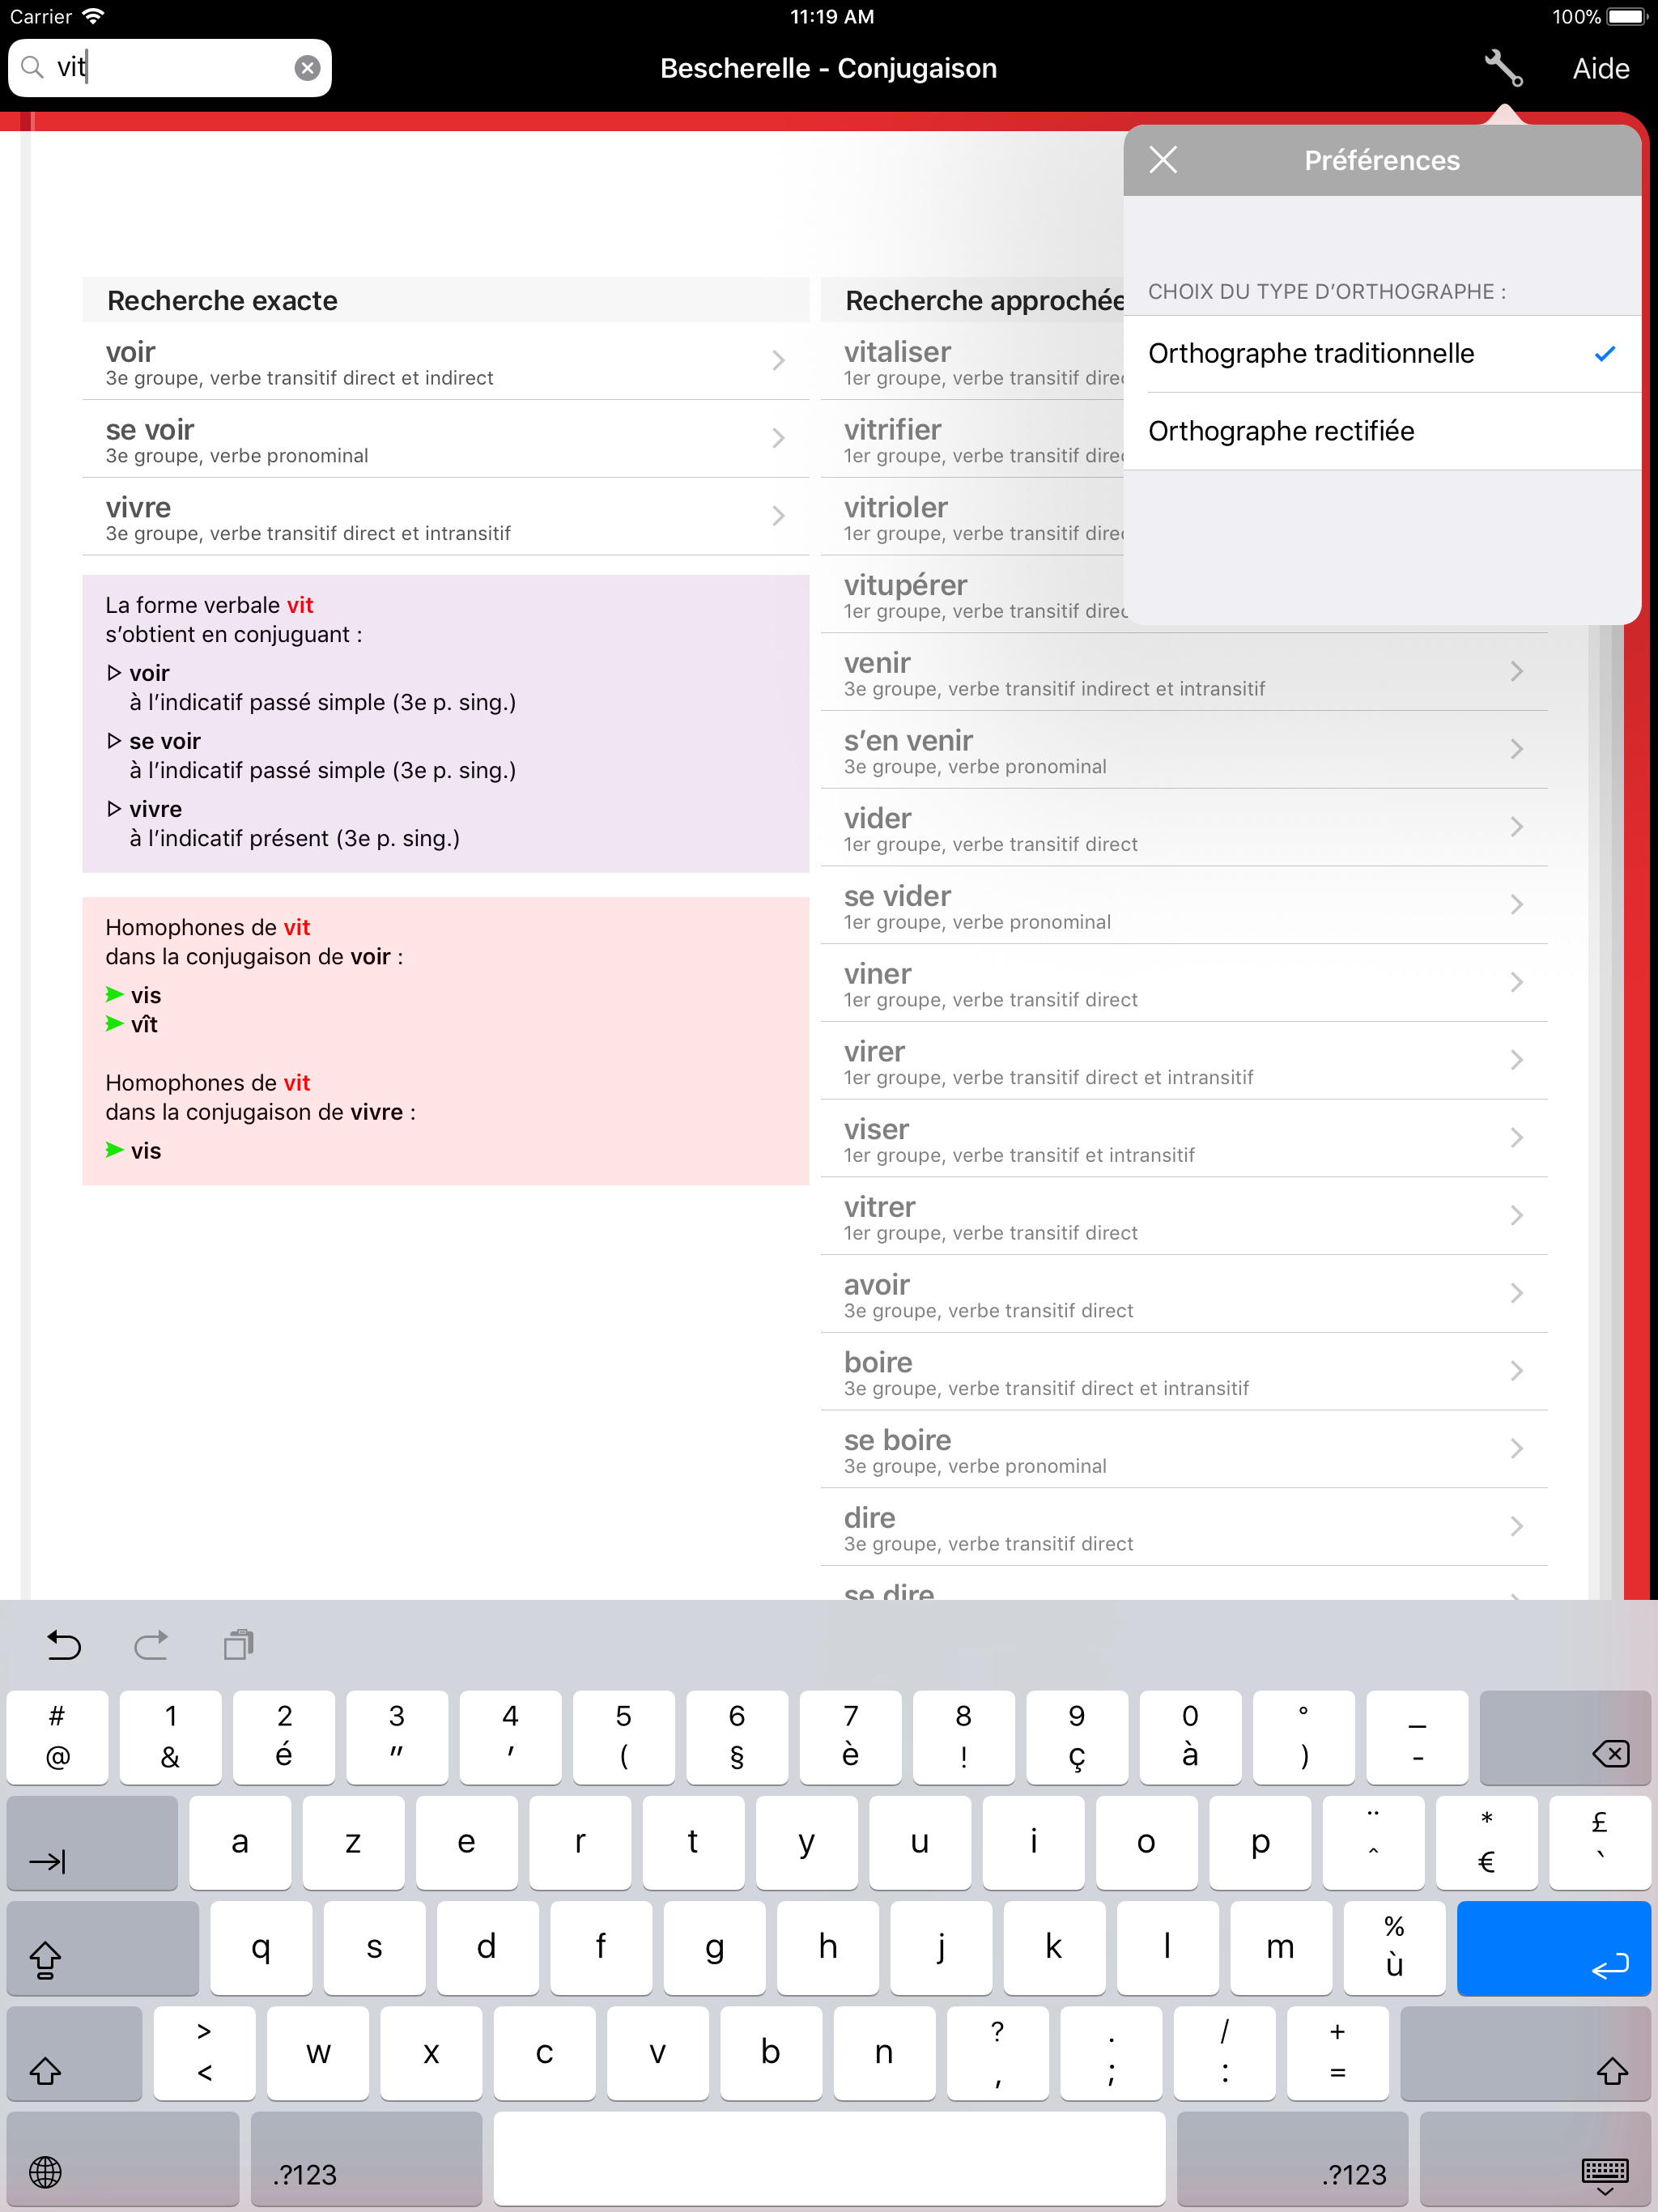Open the venir verb details chevron

[x=1517, y=671]
